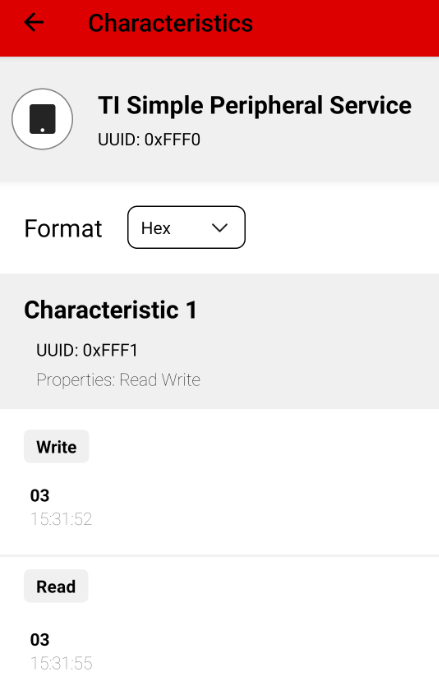
Task: Click the 15:31:55 read timestamp
Action: coord(61,663)
